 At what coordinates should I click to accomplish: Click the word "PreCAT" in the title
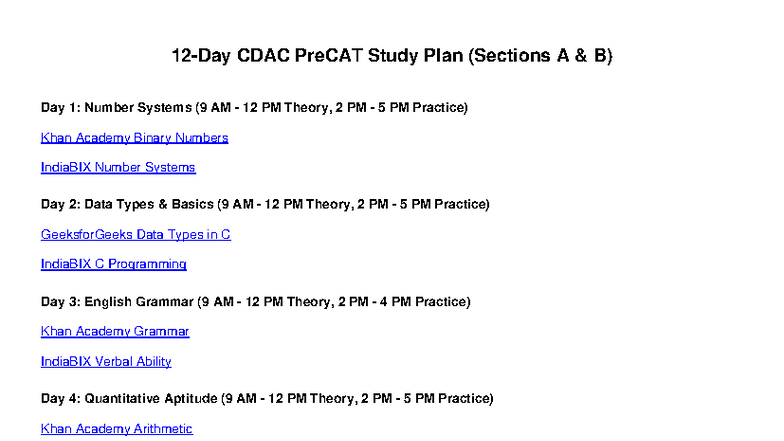click(328, 57)
